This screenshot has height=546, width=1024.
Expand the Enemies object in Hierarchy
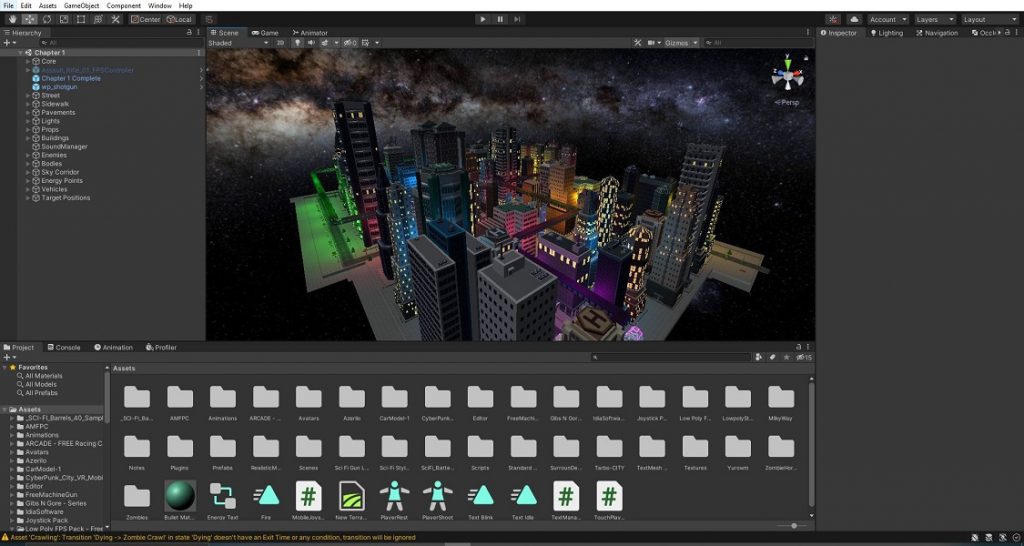(28, 155)
